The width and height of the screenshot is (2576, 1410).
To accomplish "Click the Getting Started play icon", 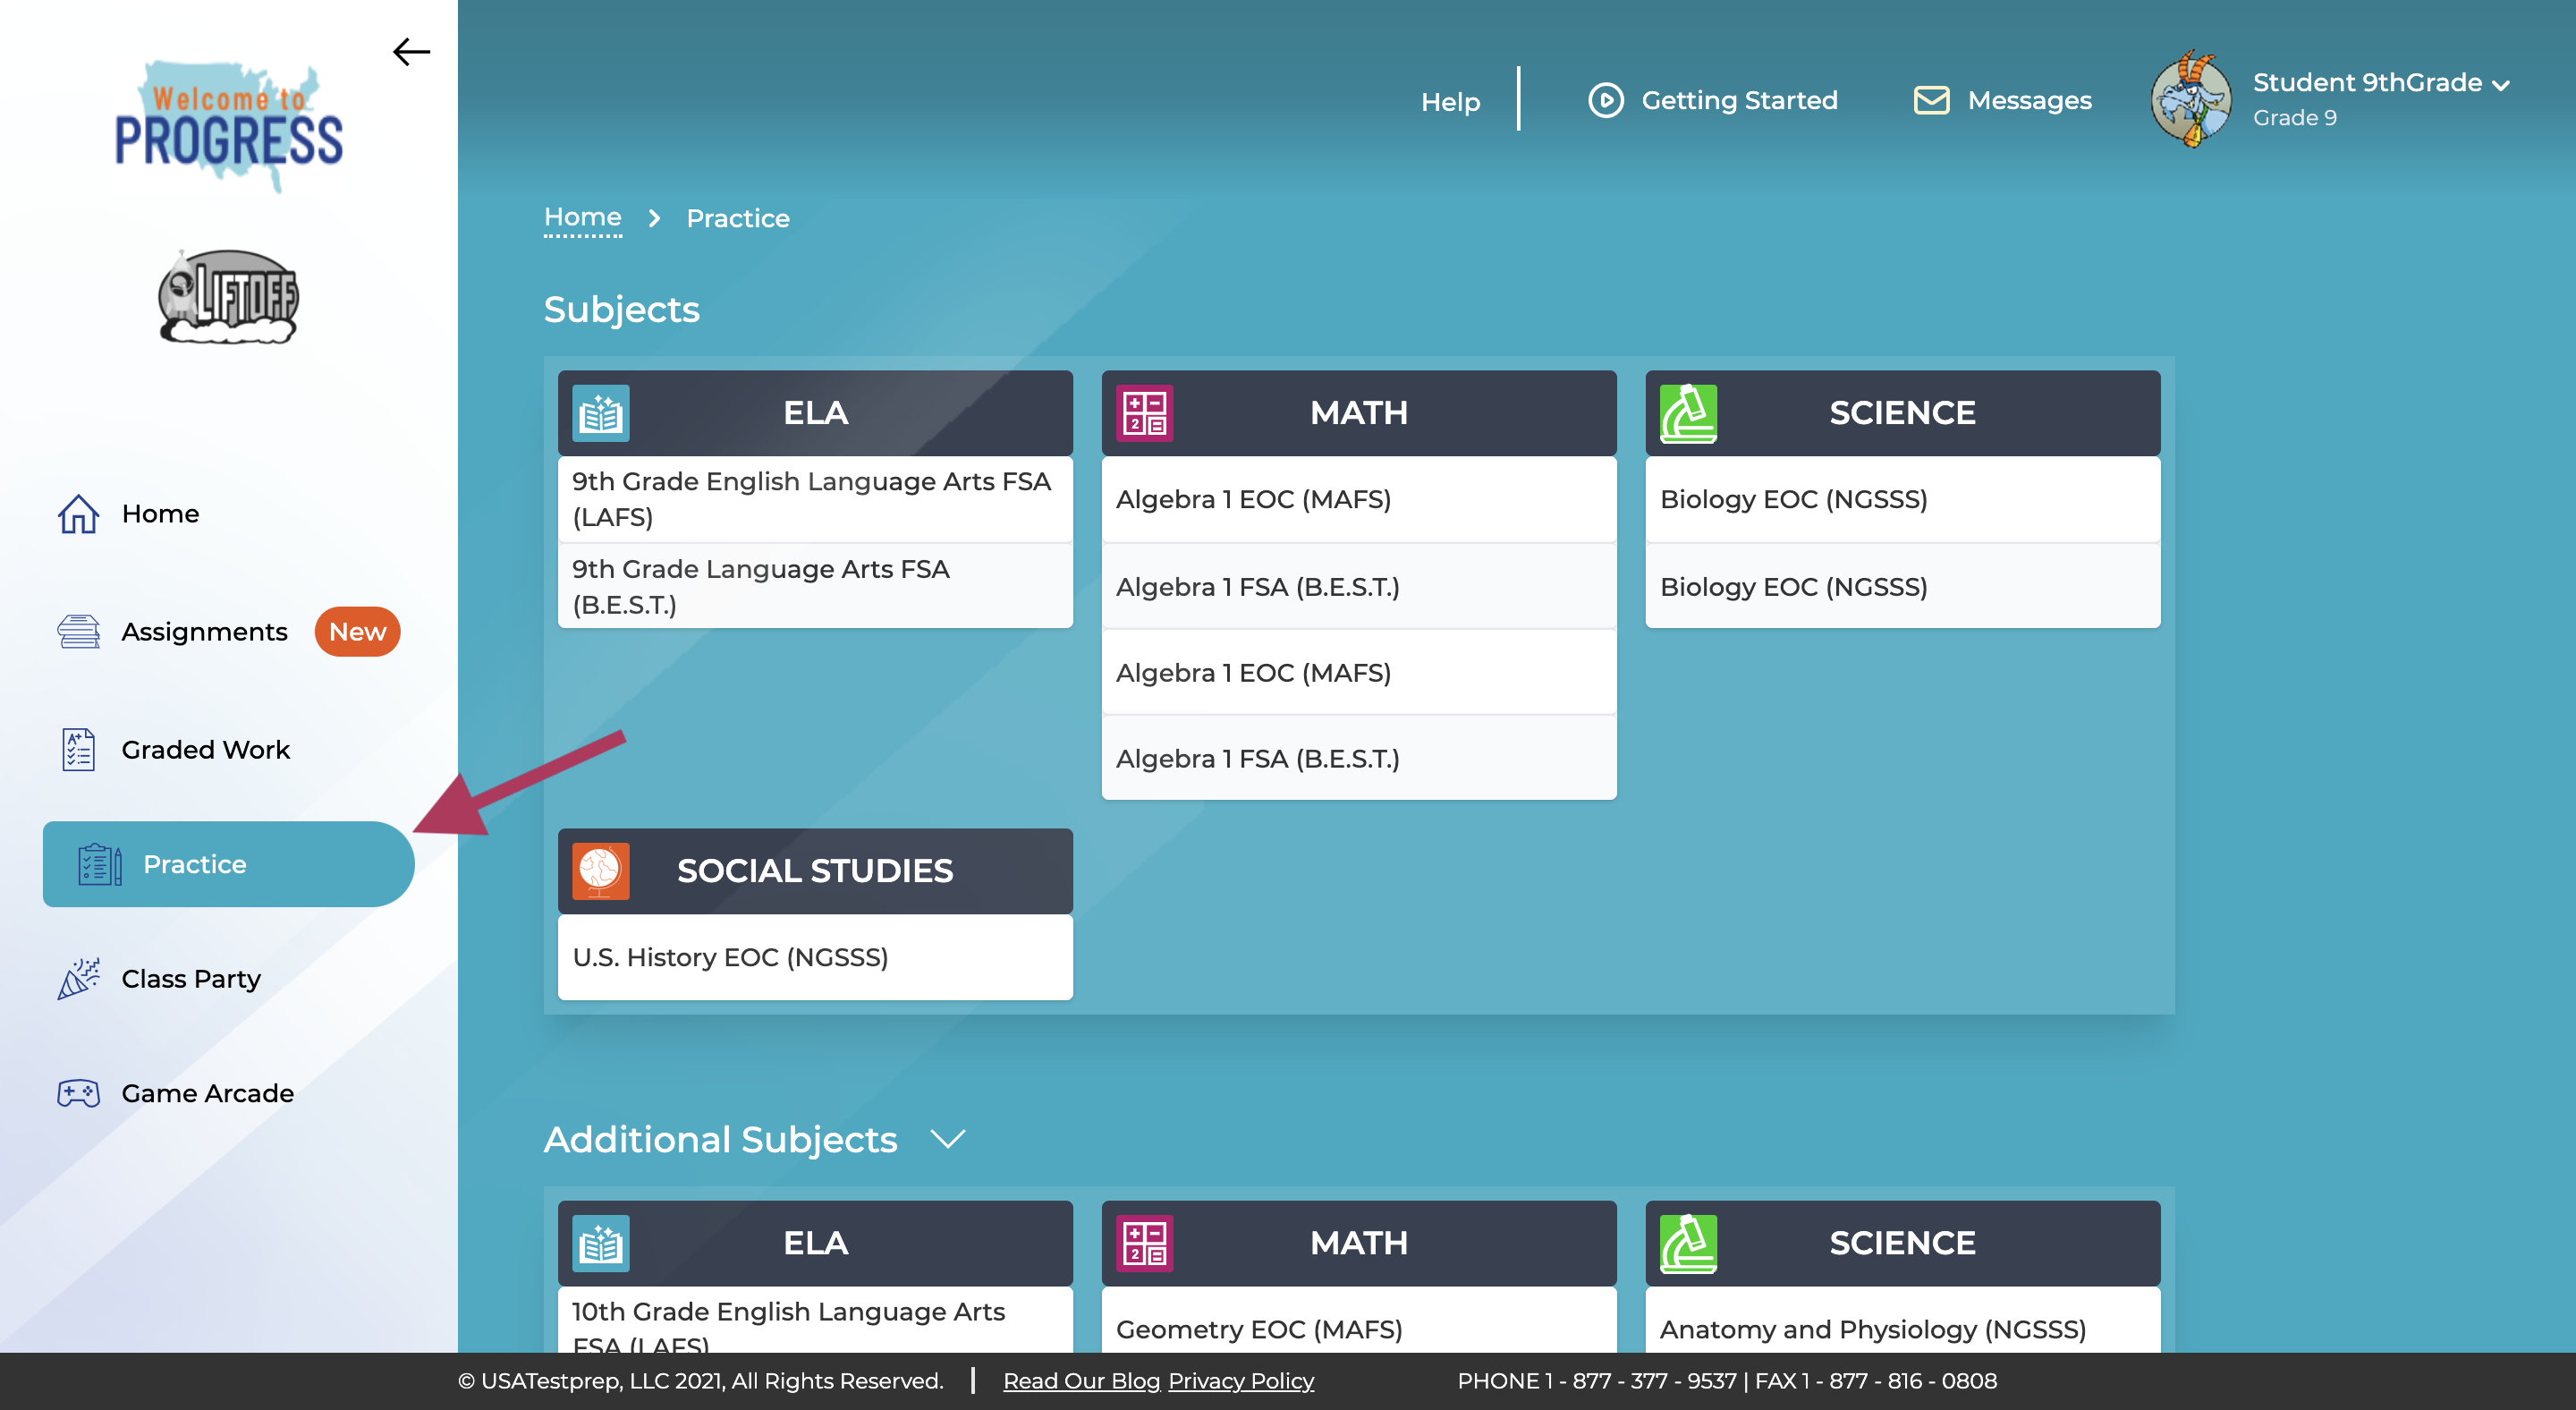I will click(x=1605, y=100).
